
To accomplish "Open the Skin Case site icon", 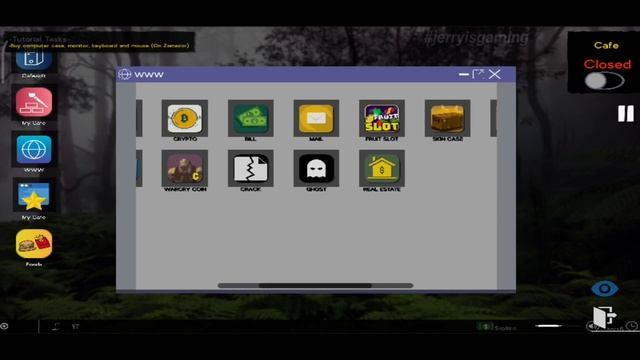I will pos(447,118).
